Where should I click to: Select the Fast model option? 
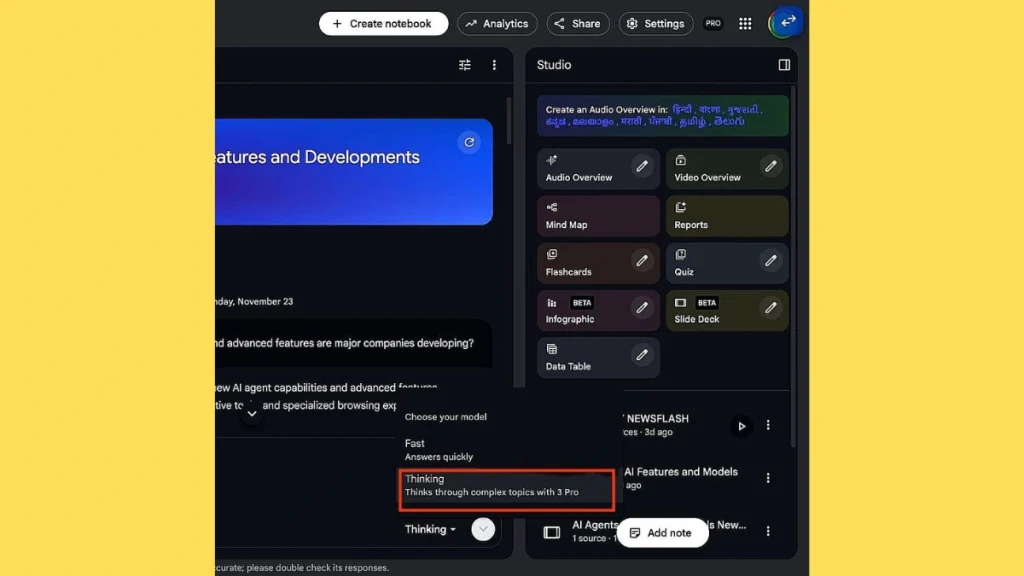[440, 450]
